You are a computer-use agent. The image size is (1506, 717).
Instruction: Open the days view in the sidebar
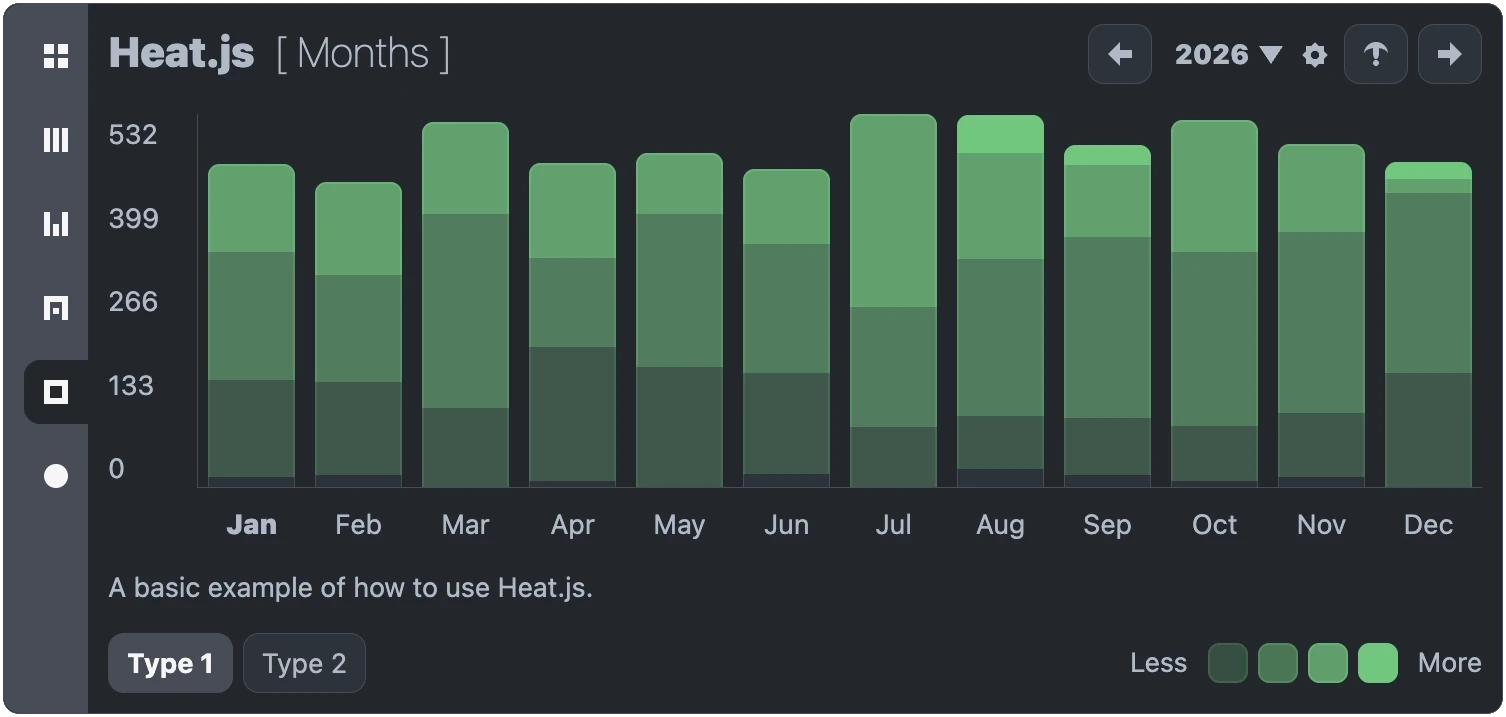(55, 308)
